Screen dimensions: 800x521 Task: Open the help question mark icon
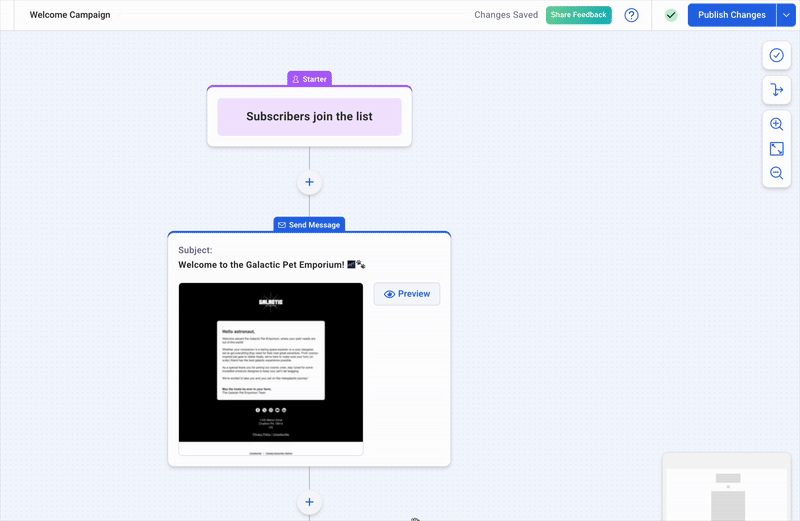[x=631, y=15]
